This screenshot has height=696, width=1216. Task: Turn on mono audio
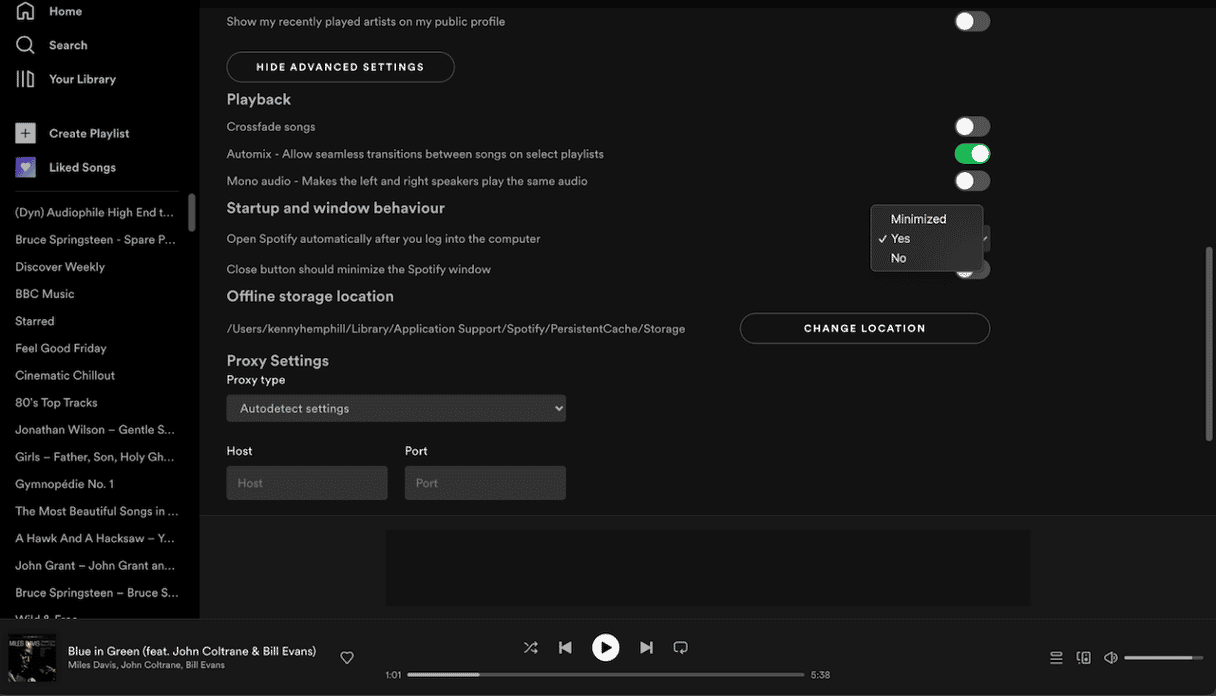pyautogui.click(x=971, y=180)
